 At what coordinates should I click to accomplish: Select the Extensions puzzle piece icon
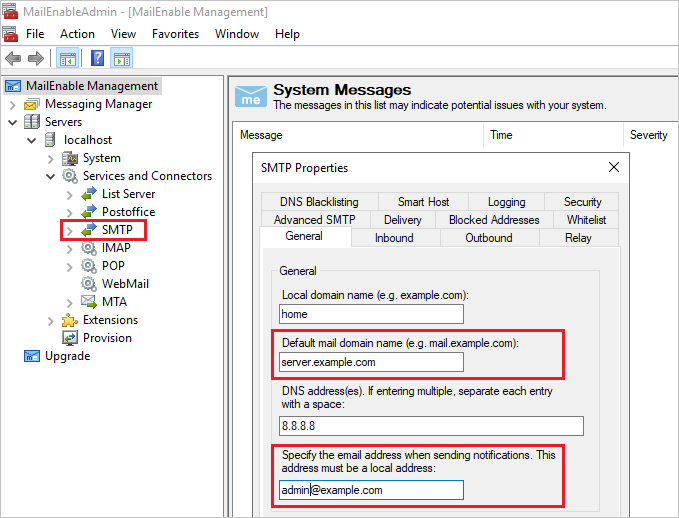[x=70, y=320]
